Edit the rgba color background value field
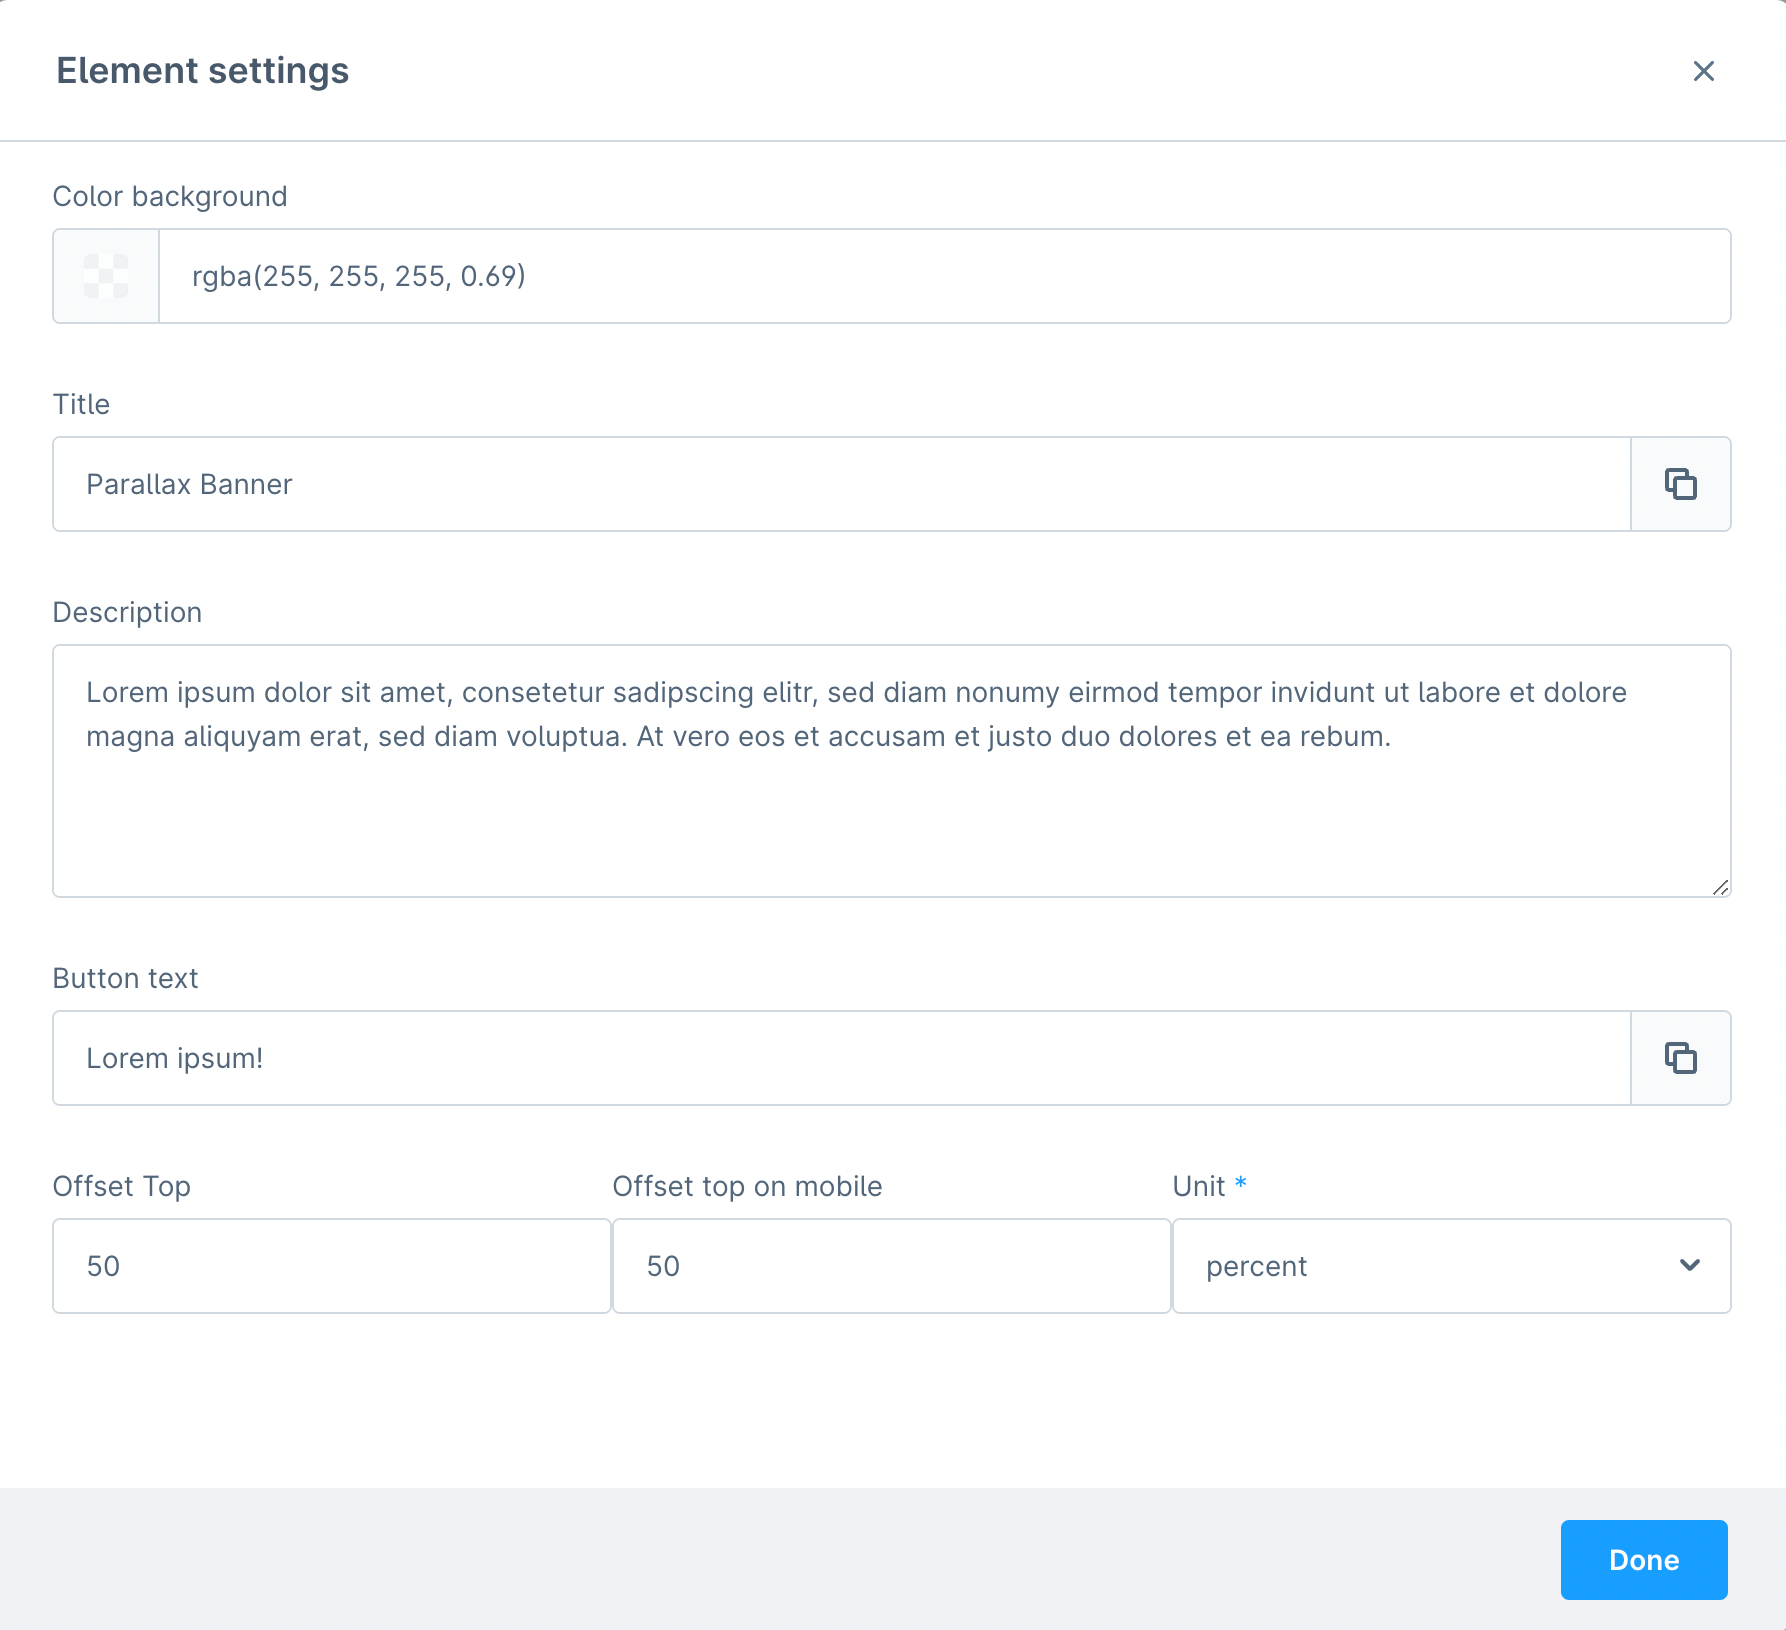This screenshot has width=1786, height=1630. click(945, 276)
